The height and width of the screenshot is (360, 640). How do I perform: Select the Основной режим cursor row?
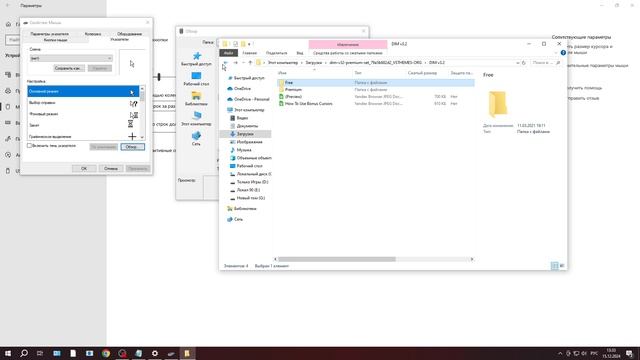coord(83,91)
